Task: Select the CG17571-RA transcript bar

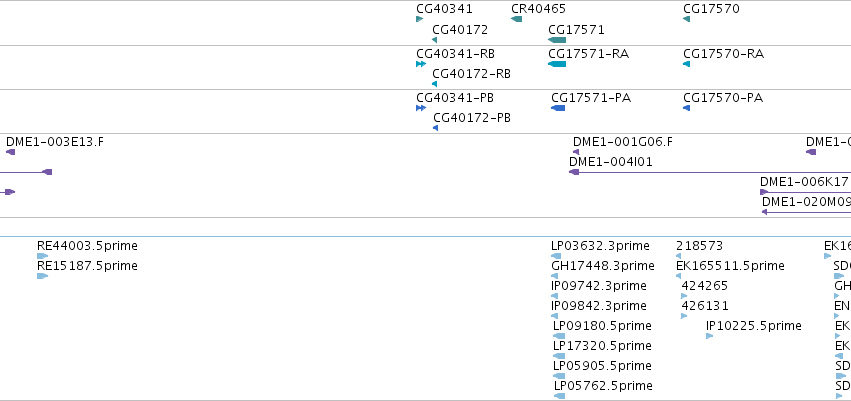Action: pos(557,64)
